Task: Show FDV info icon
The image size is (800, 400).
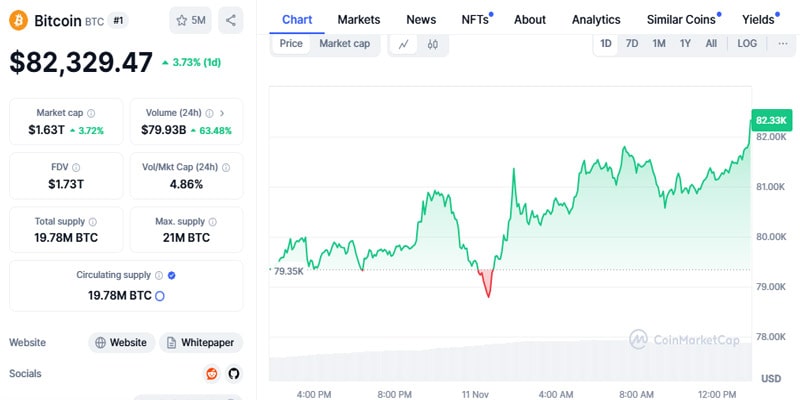Action: coord(76,167)
